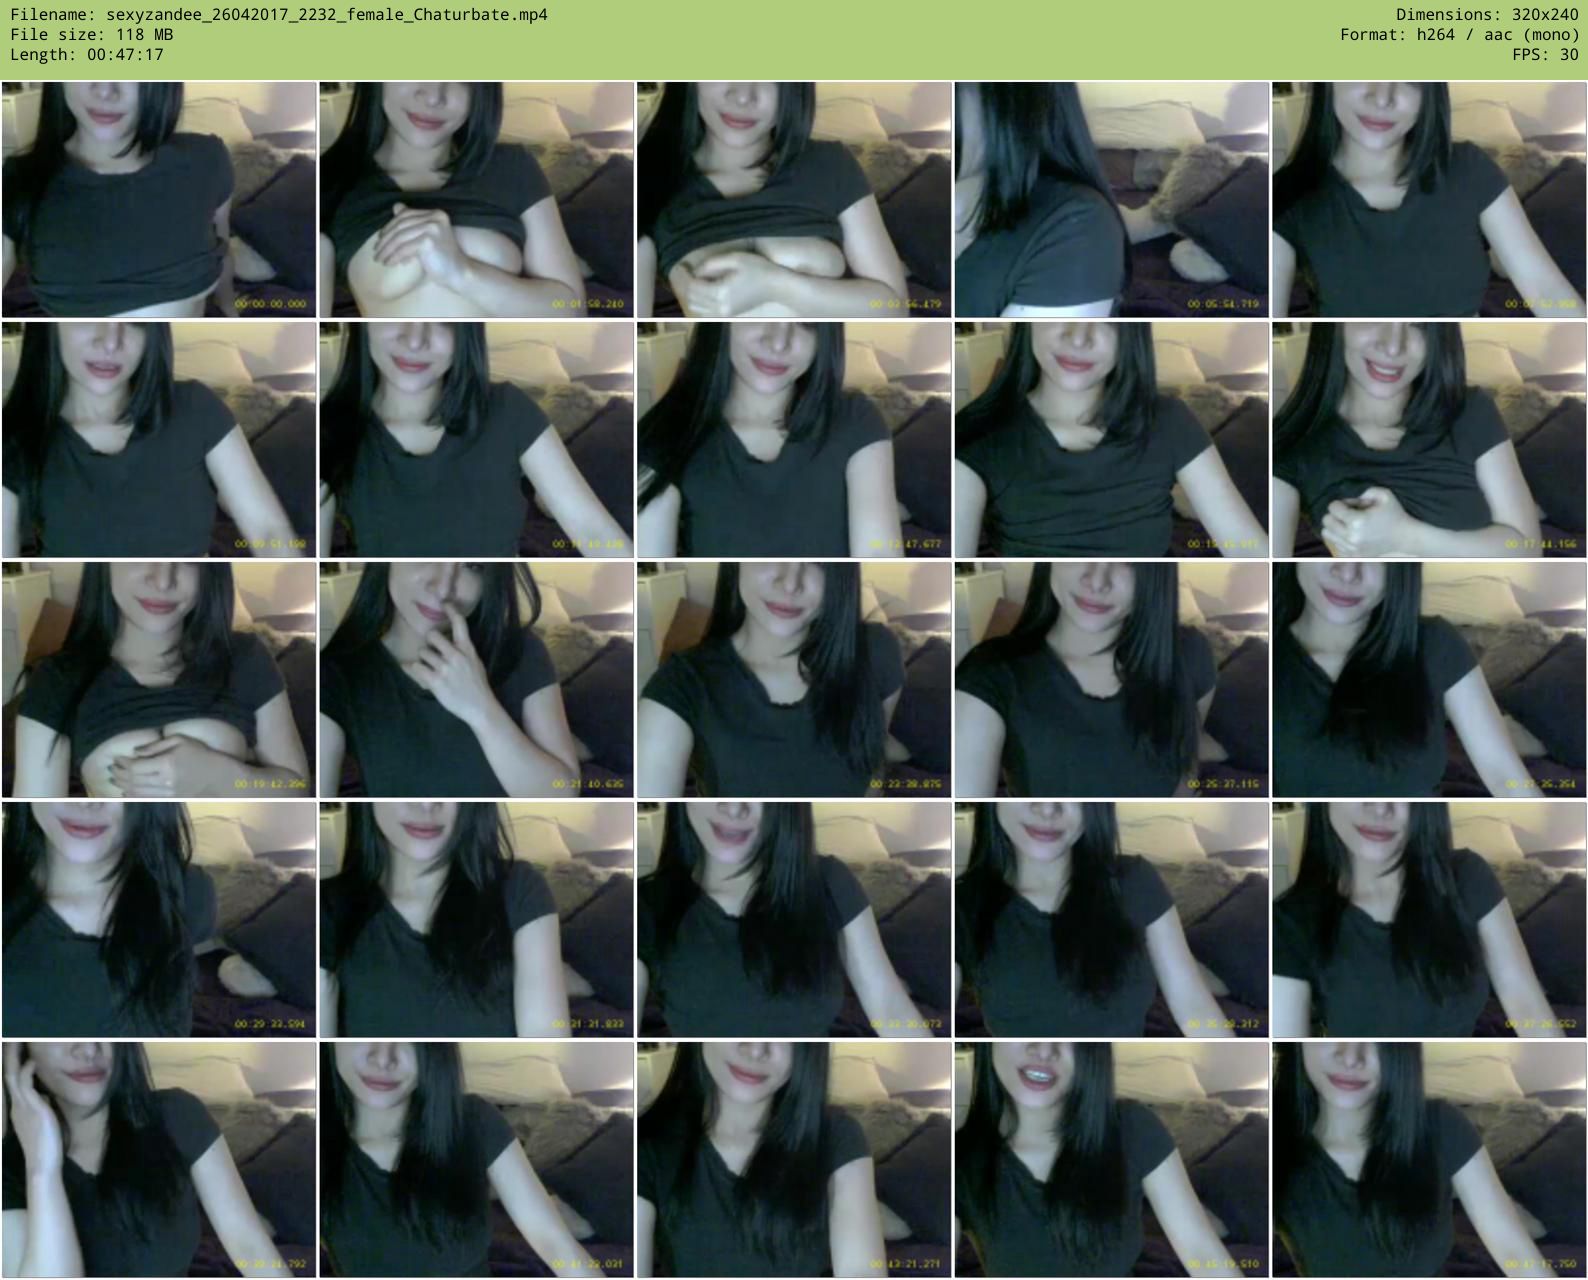Select the frame stamped 00:21:40
Image resolution: width=1588 pixels, height=1280 pixels.
point(476,680)
